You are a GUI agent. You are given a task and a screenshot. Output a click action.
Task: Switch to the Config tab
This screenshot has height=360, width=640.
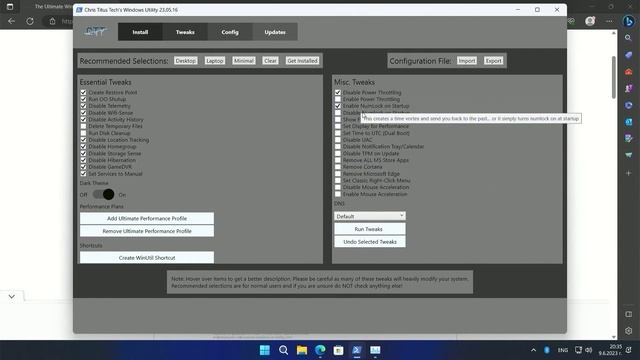tap(230, 32)
